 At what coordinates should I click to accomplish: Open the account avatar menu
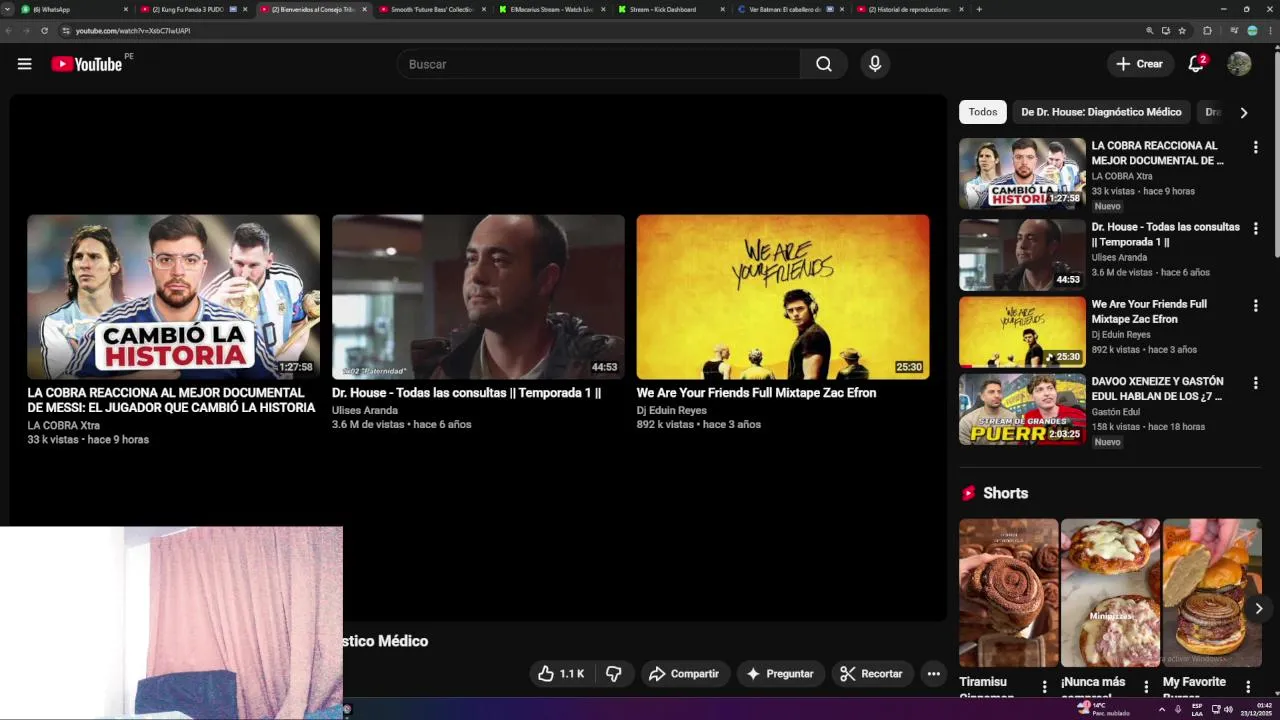[1239, 64]
